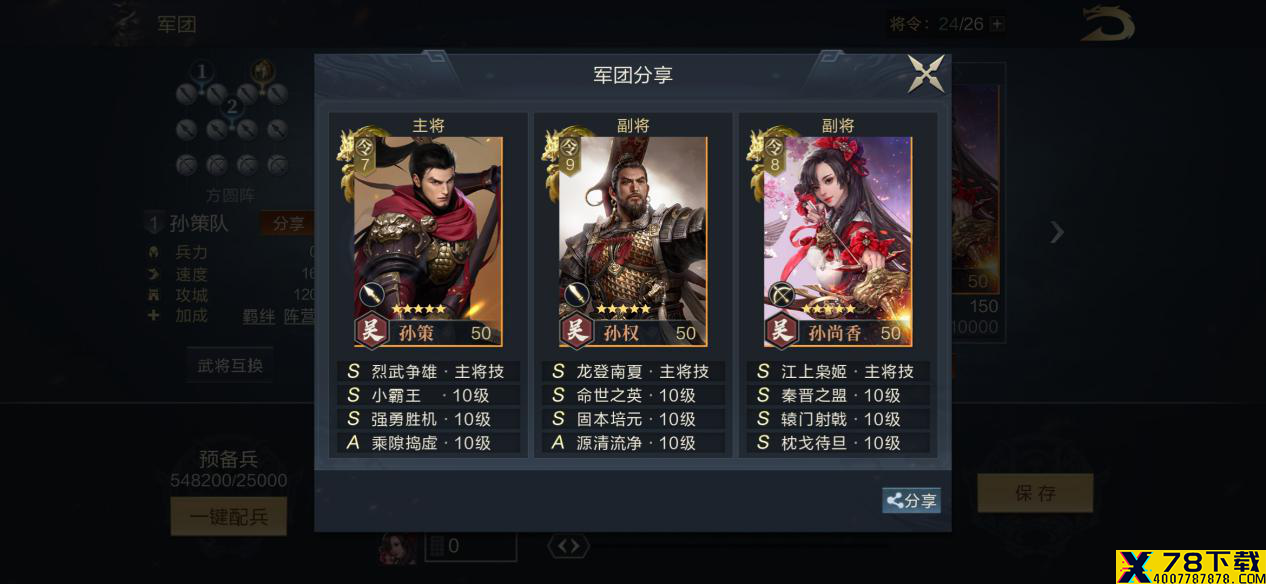Open the 江上枭姬 主将技 skill entry

click(838, 371)
